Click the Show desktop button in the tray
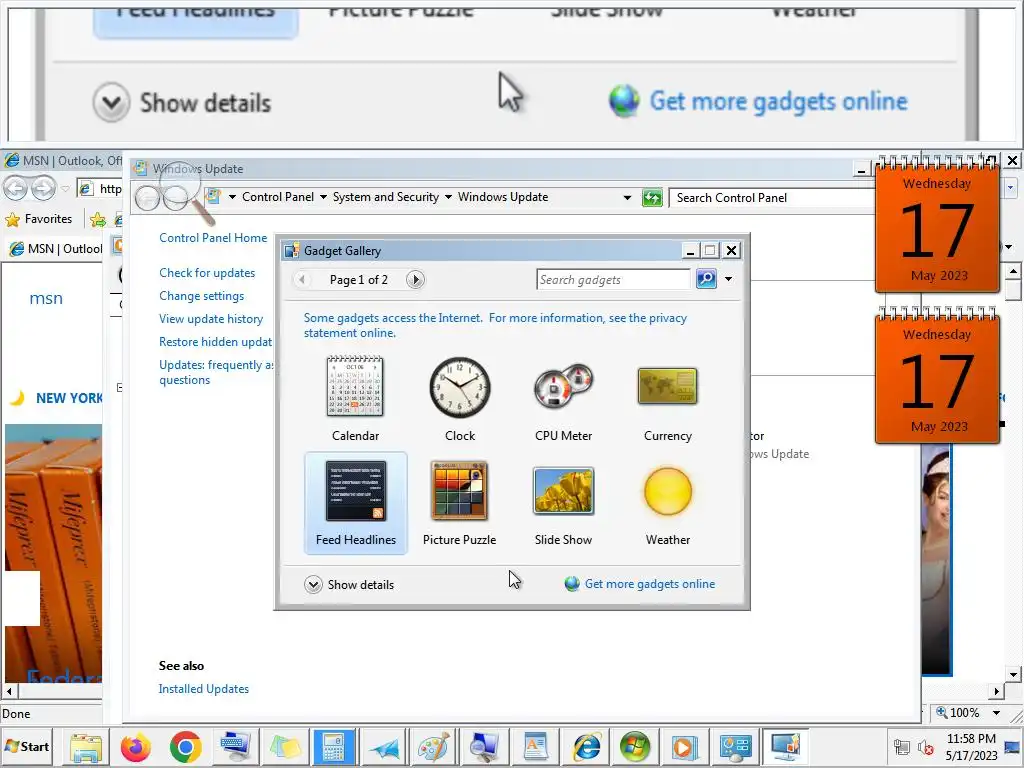Viewport: 1024px width, 768px height. tap(1014, 746)
